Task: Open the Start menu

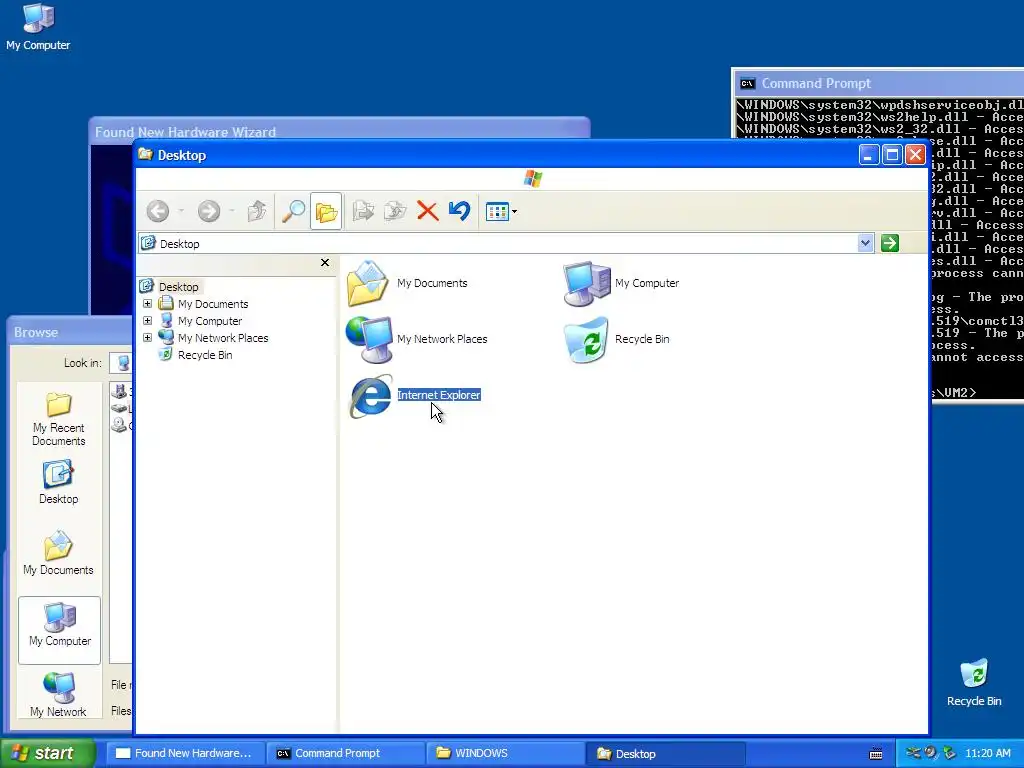Action: pos(48,753)
